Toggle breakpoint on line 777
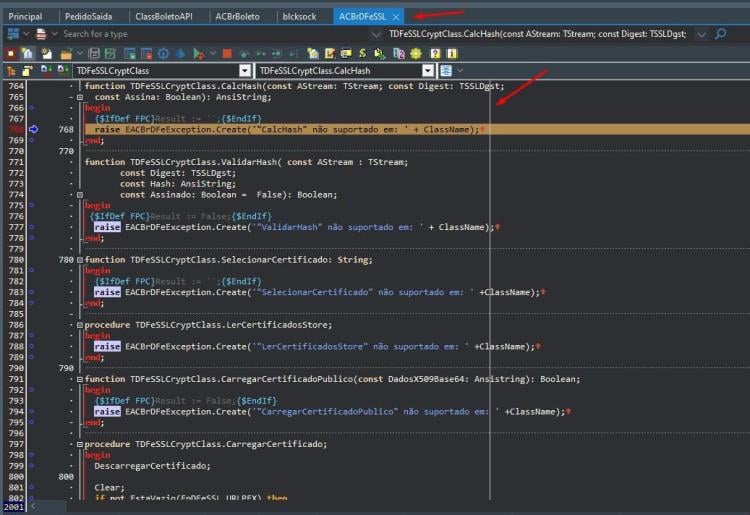750x515 pixels. pyautogui.click(x=31, y=227)
